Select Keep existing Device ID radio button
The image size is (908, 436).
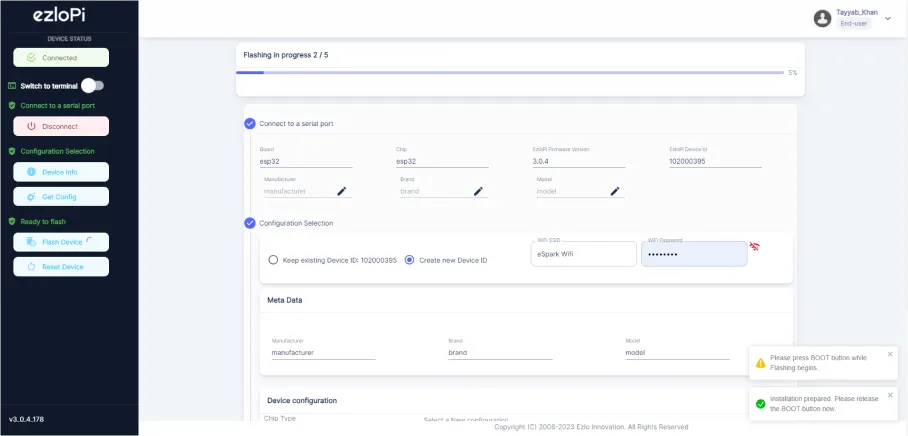pyautogui.click(x=273, y=260)
